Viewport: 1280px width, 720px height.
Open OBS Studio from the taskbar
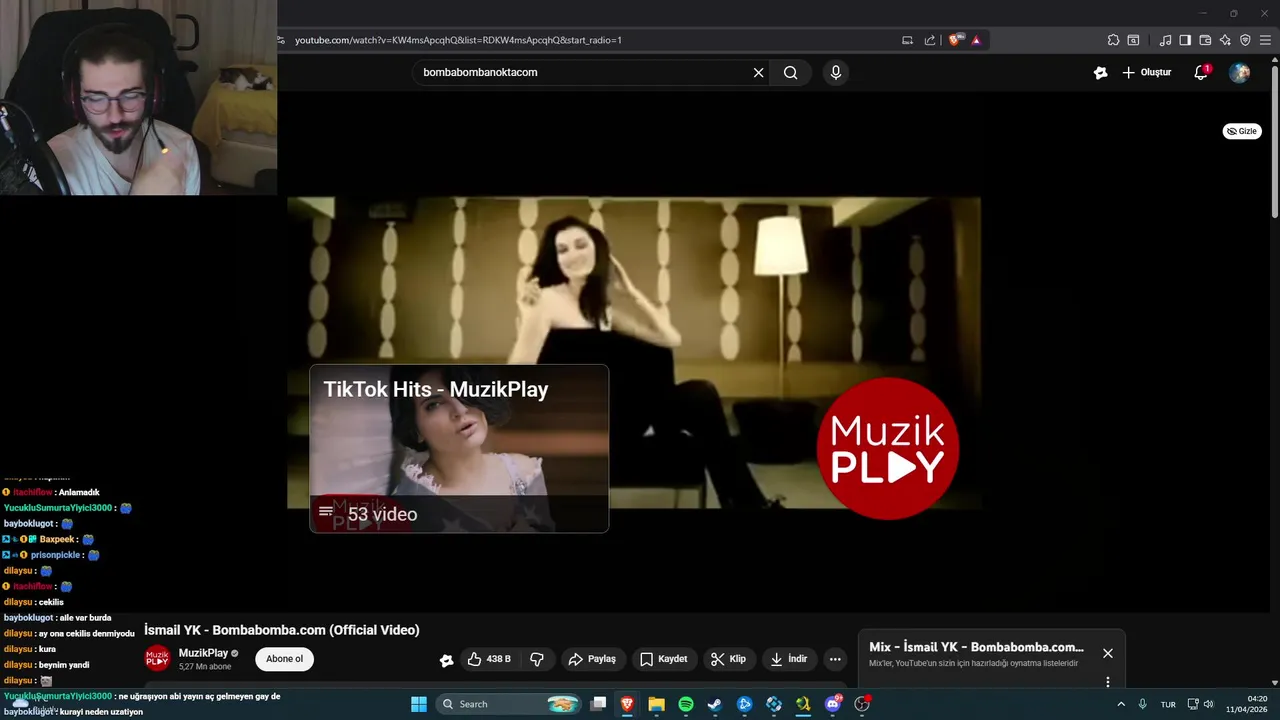pos(862,704)
